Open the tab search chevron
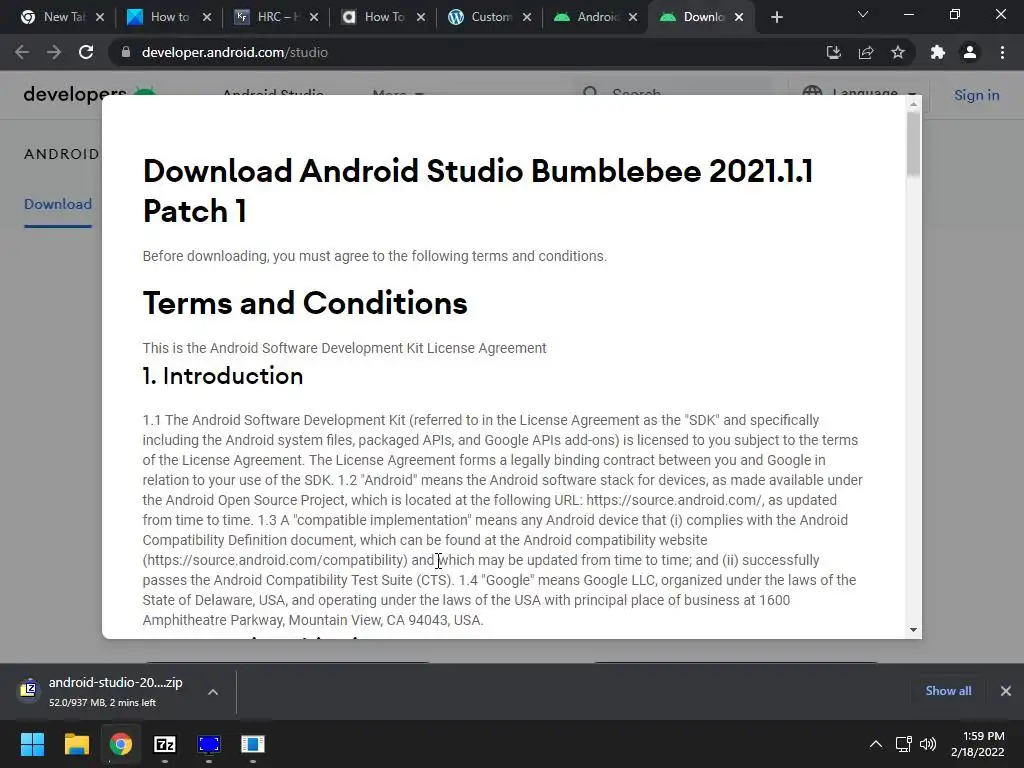 (x=863, y=14)
